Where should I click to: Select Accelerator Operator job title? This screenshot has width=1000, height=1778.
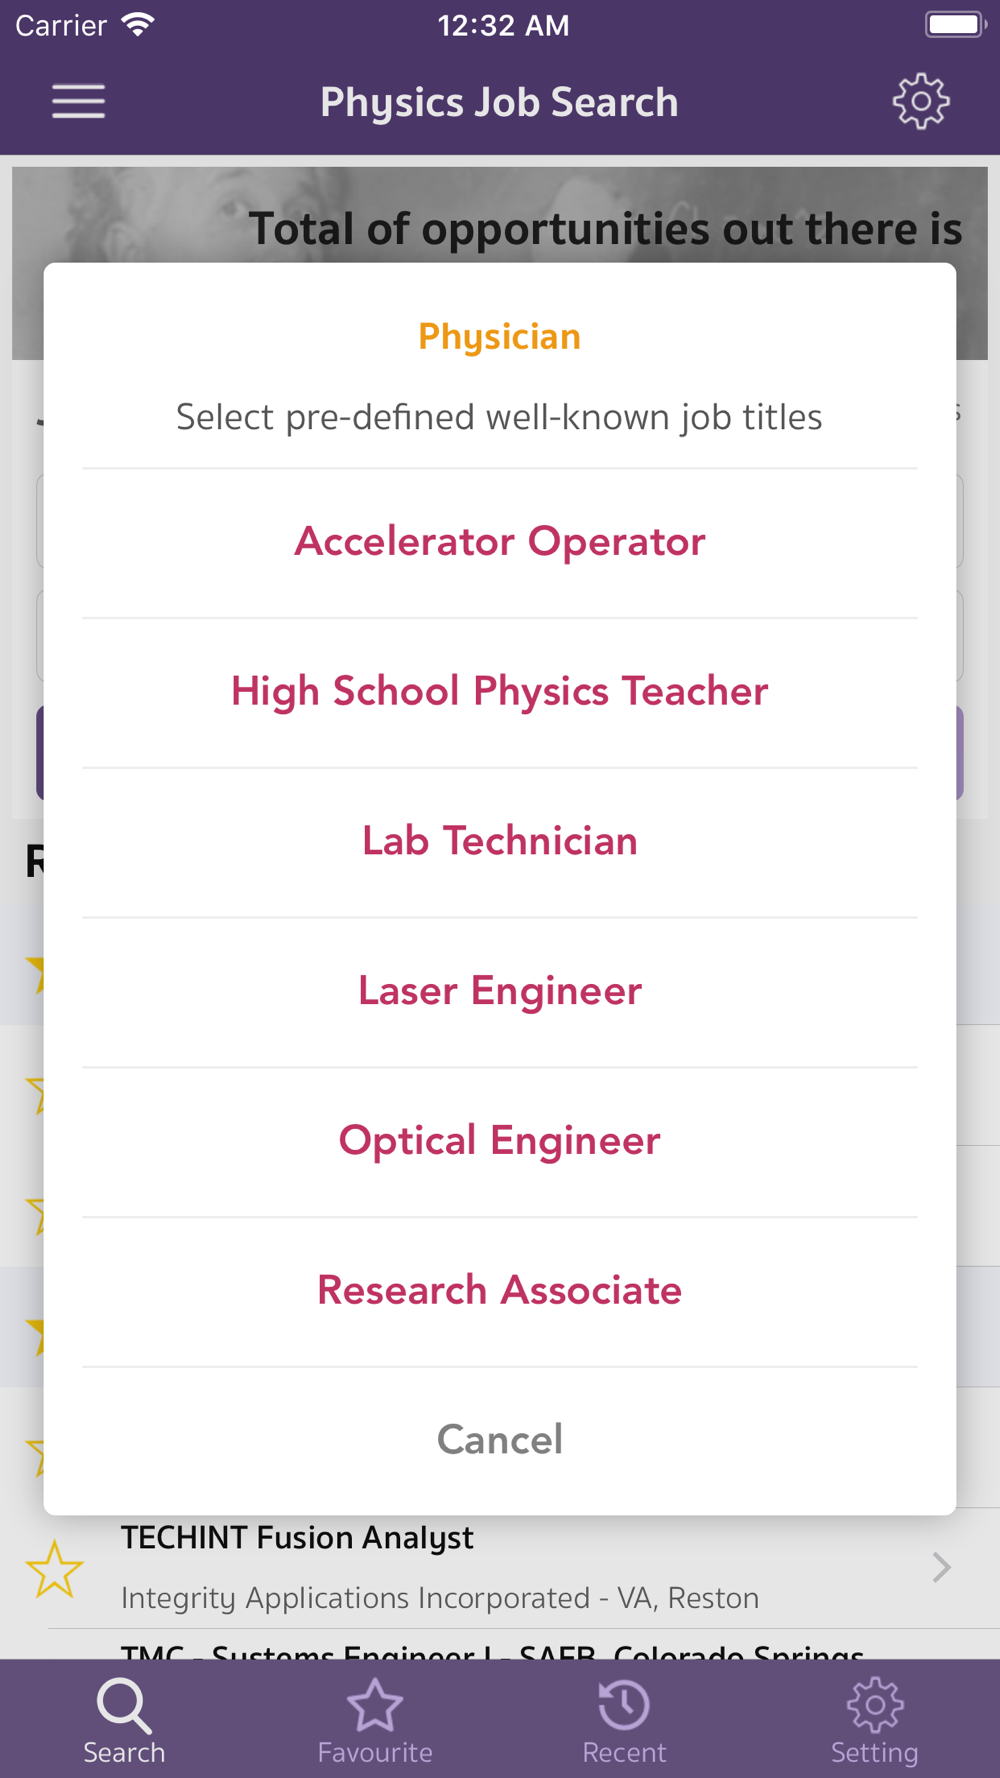500,542
